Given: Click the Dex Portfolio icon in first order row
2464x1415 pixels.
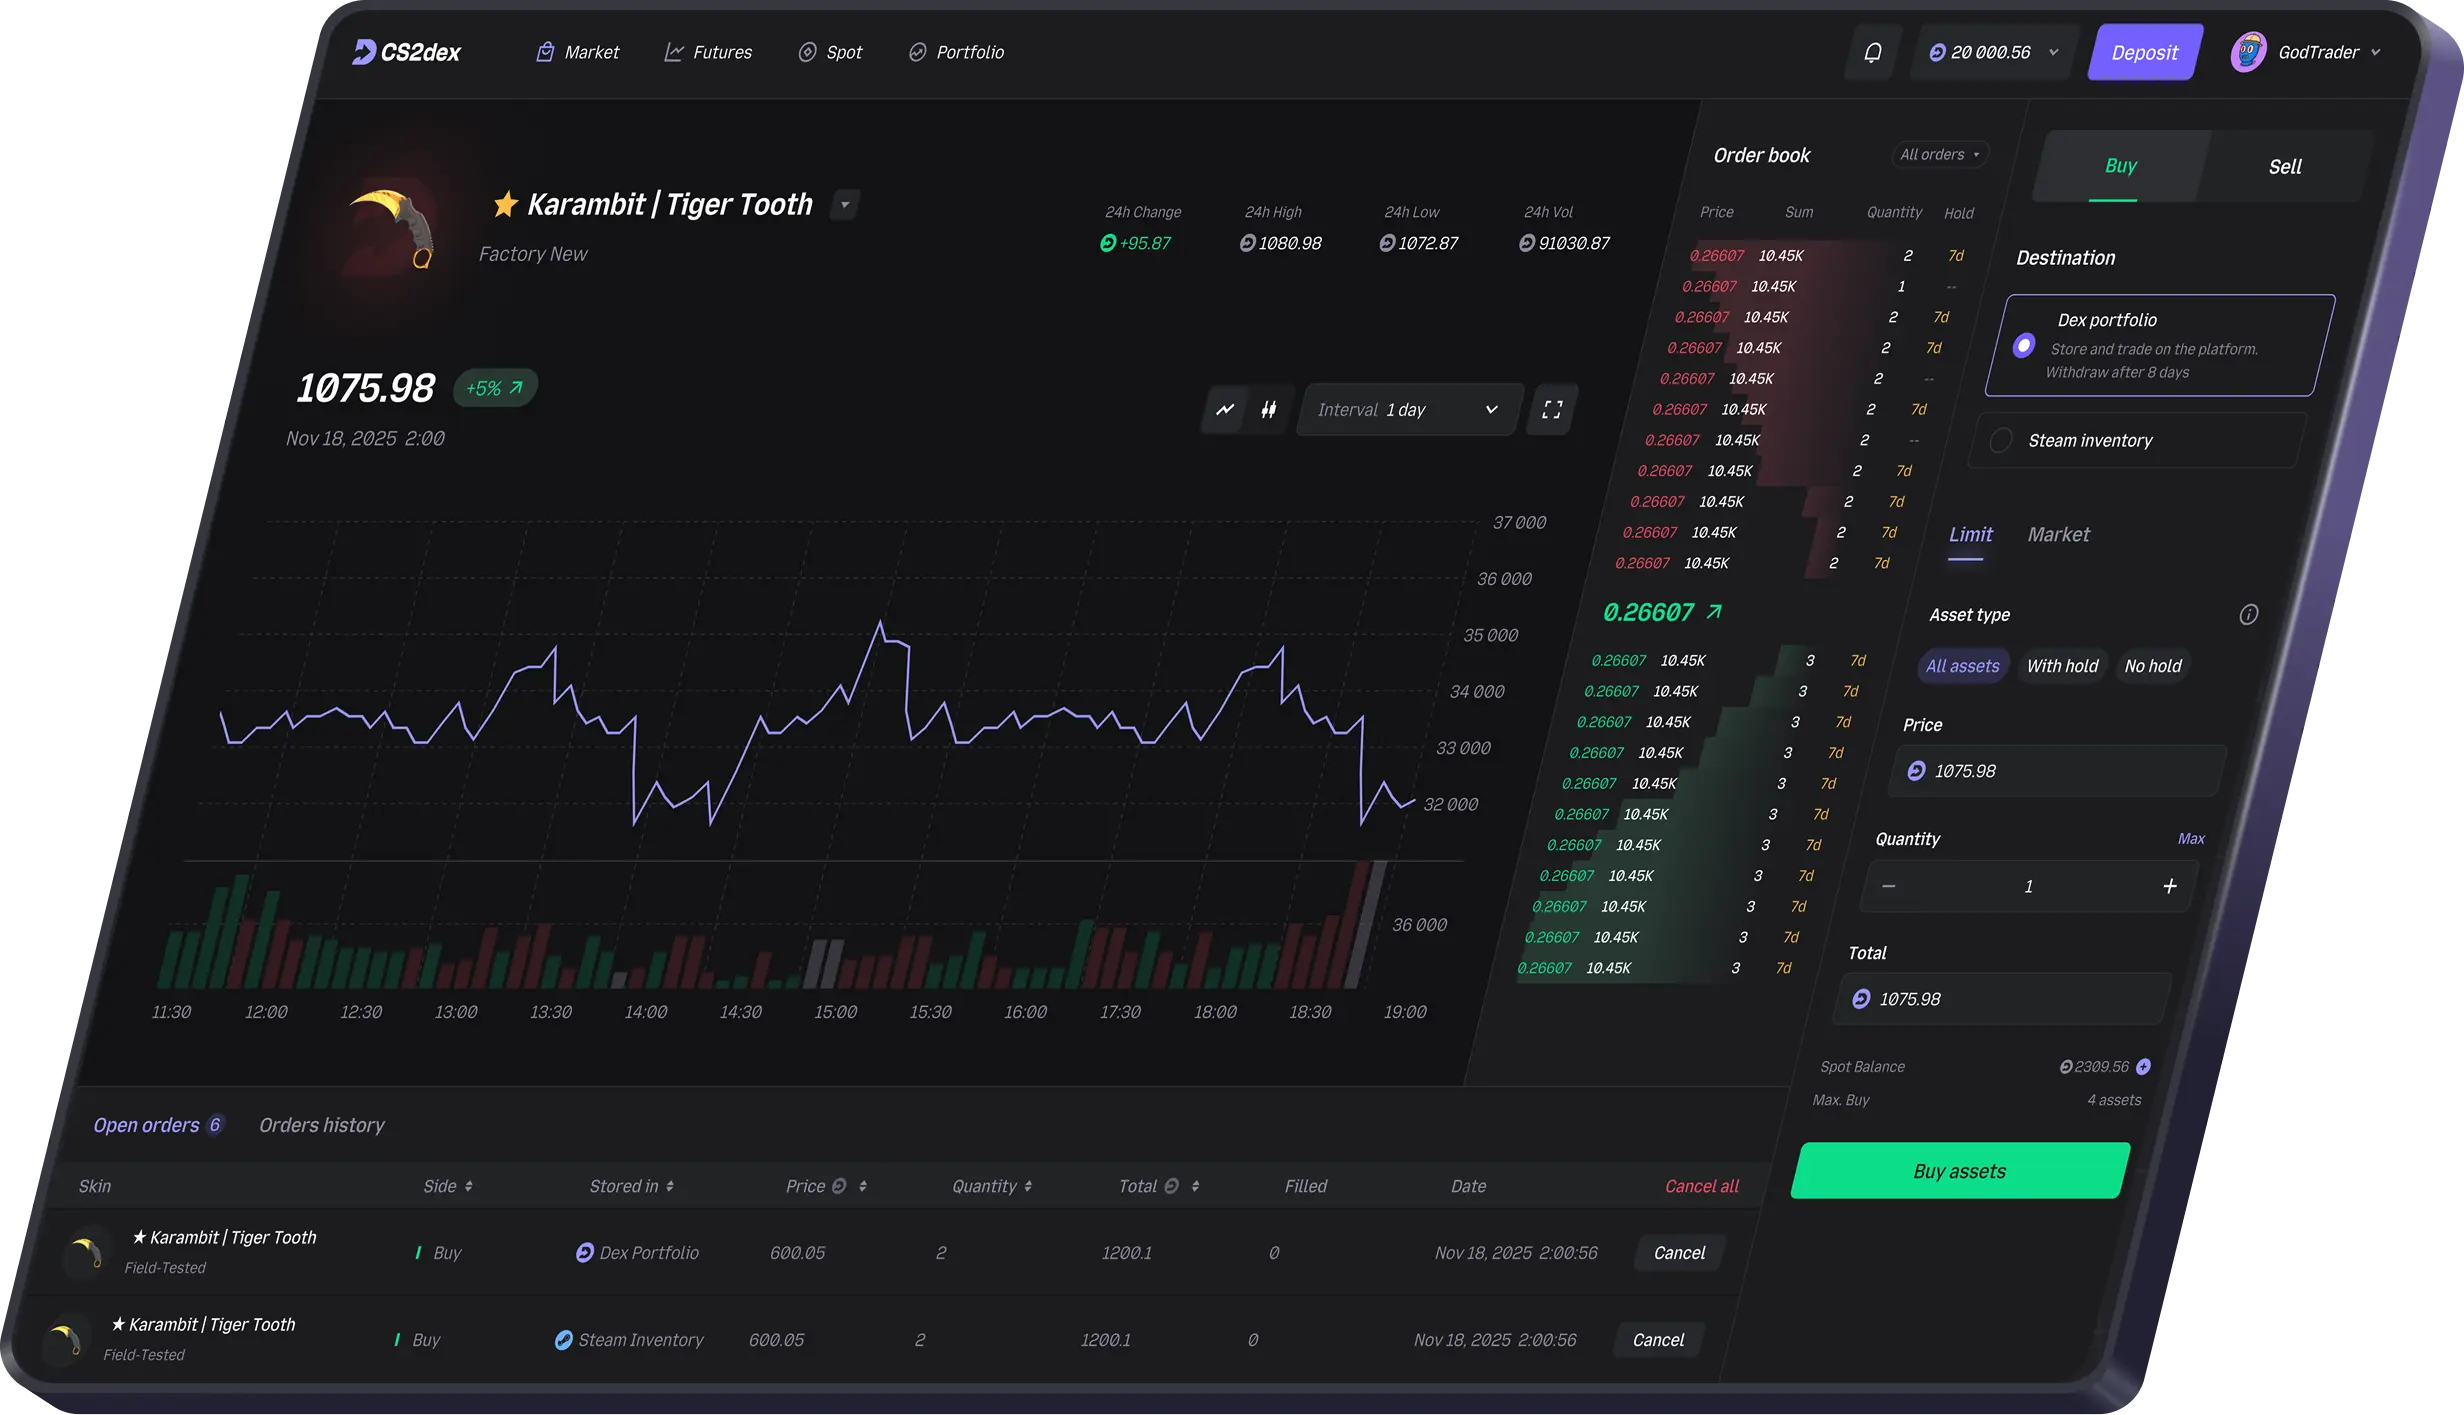Looking at the screenshot, I should point(585,1252).
